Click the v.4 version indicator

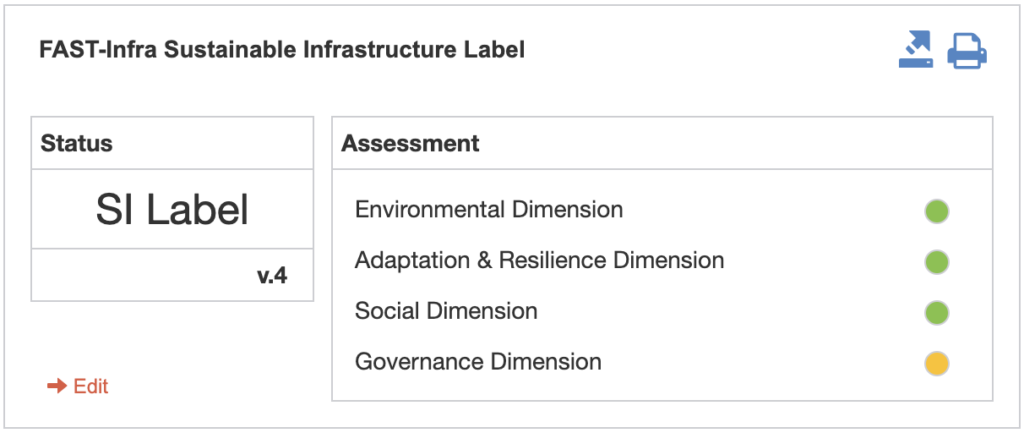click(x=272, y=276)
